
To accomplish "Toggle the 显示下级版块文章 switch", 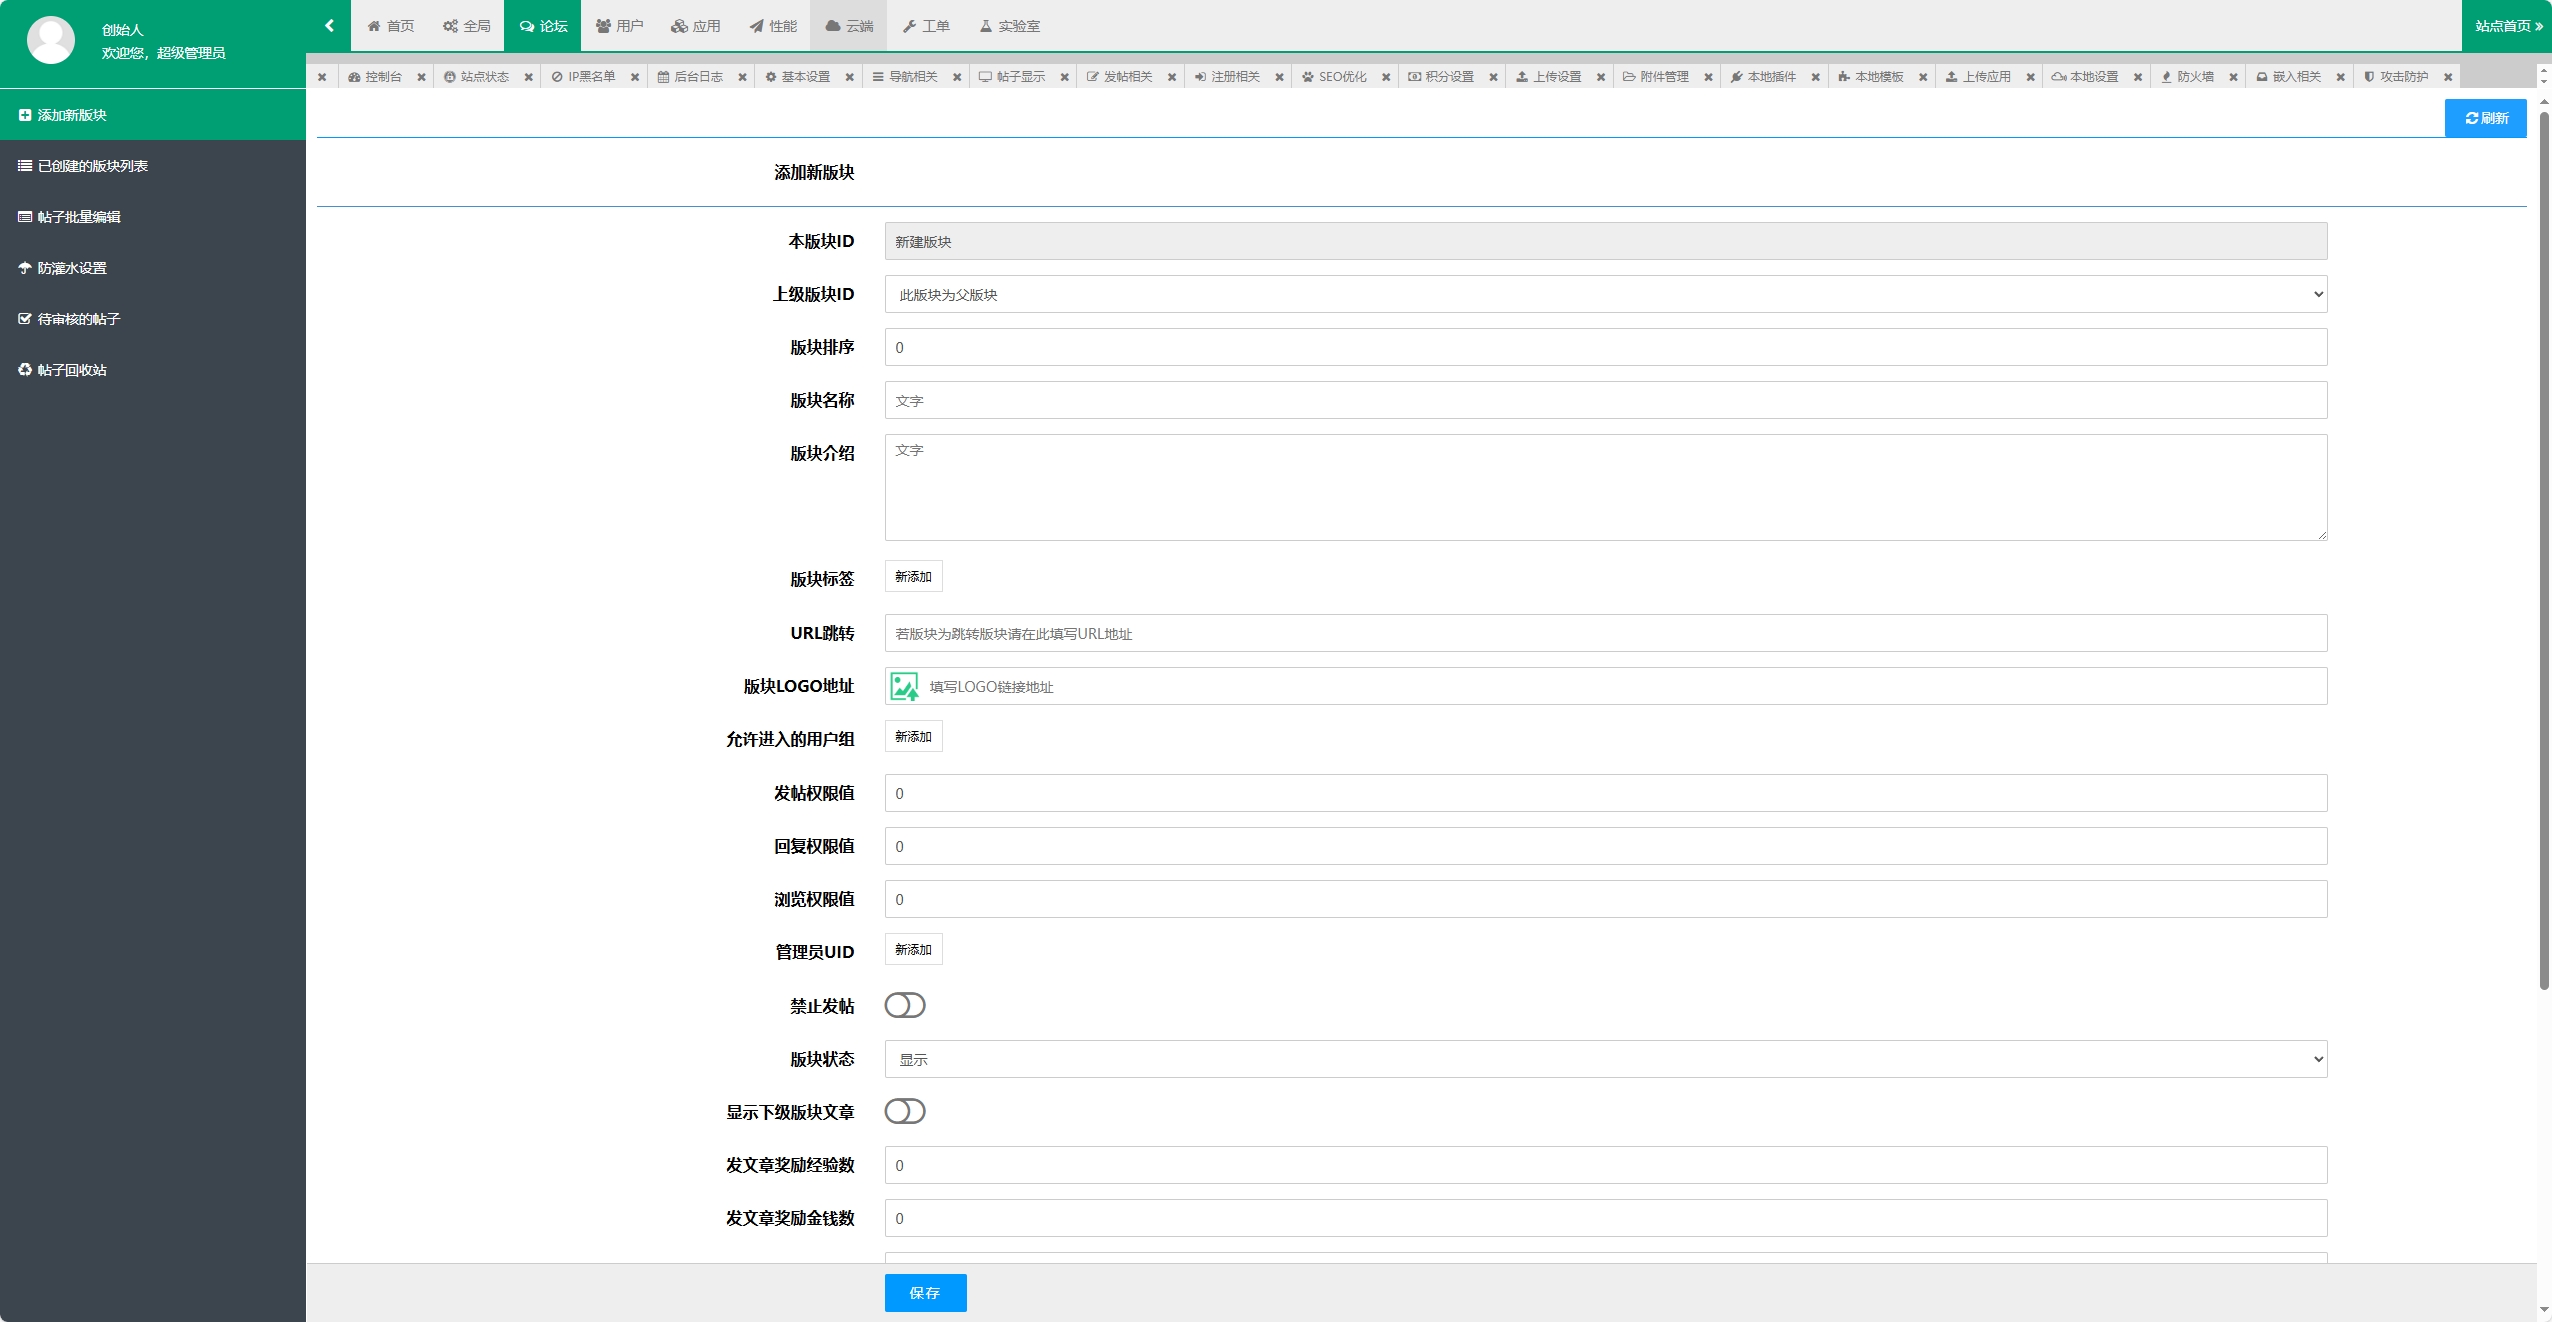I will tap(905, 1111).
